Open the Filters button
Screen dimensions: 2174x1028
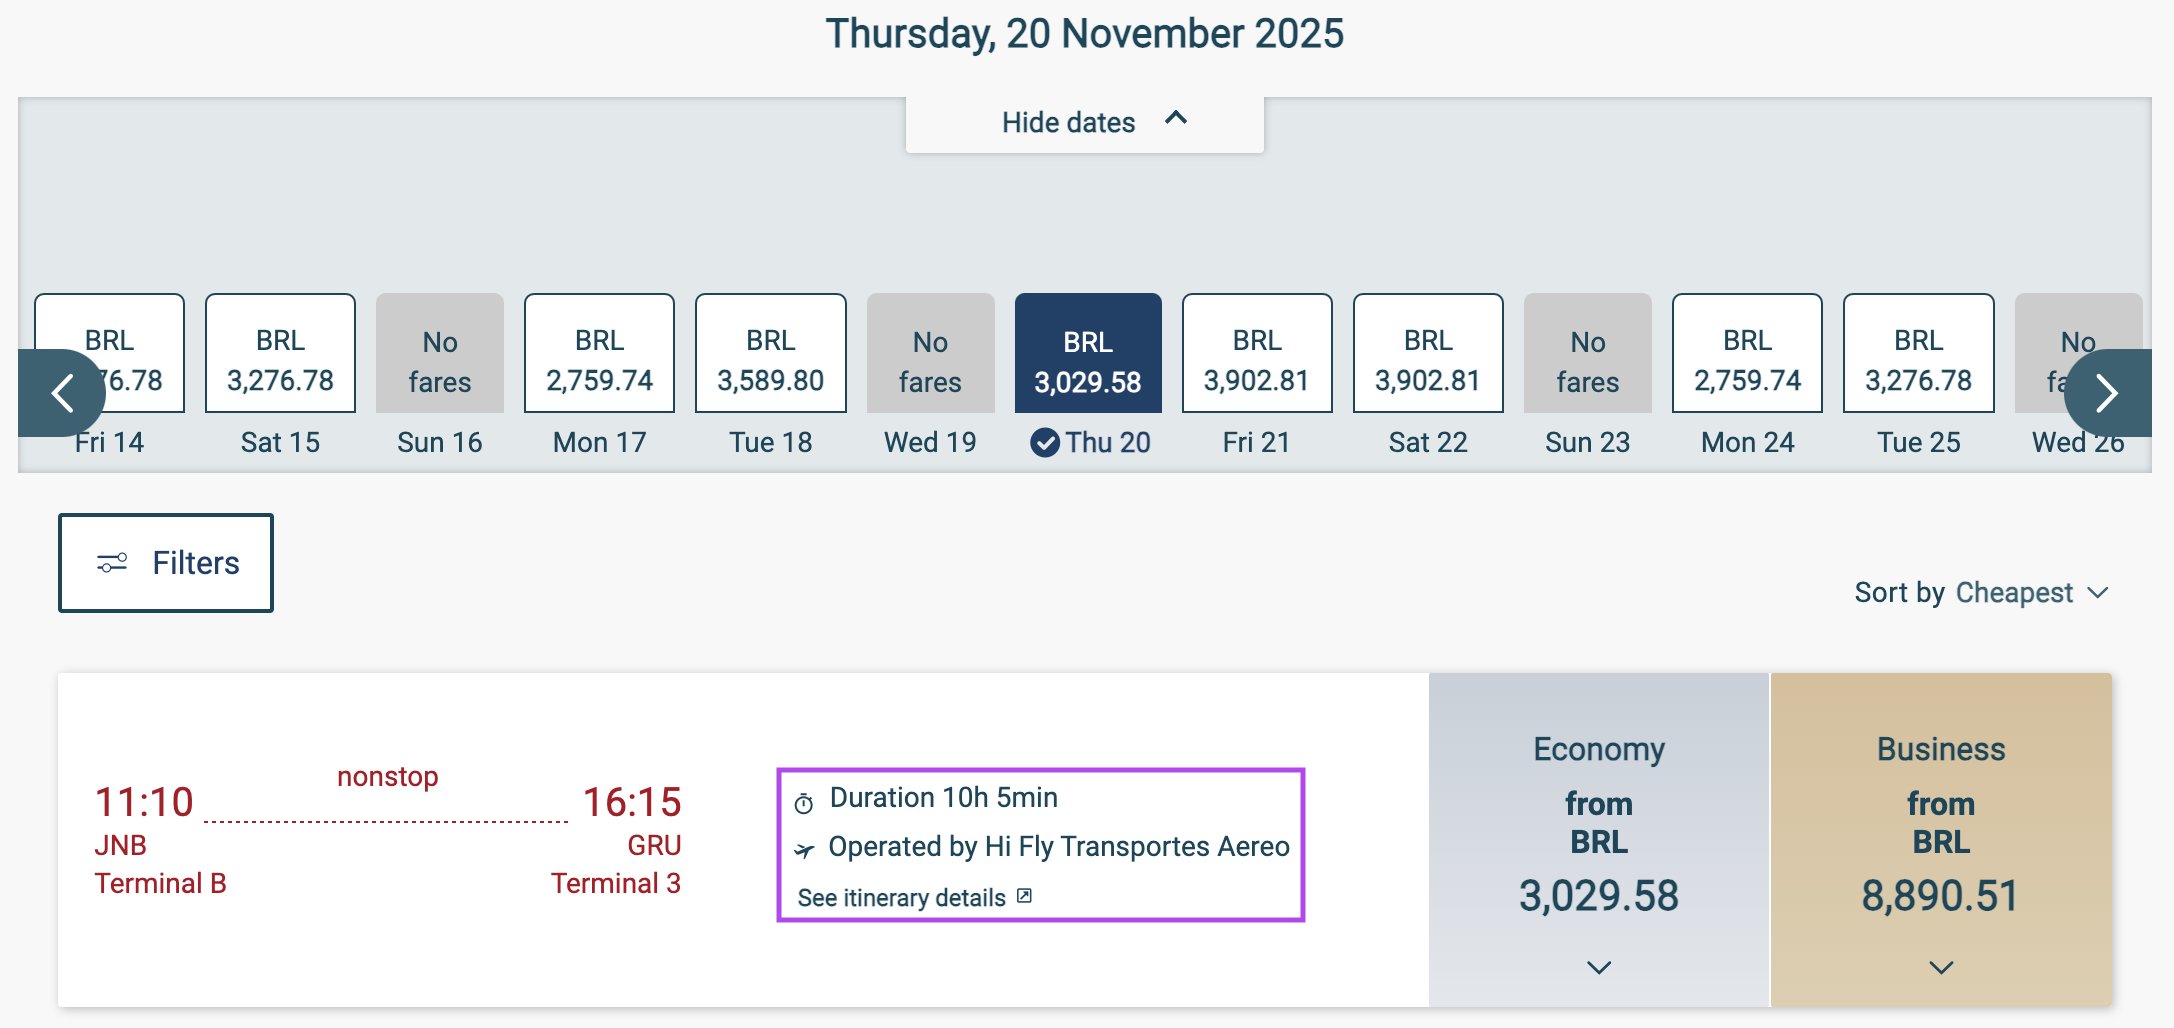(x=166, y=563)
